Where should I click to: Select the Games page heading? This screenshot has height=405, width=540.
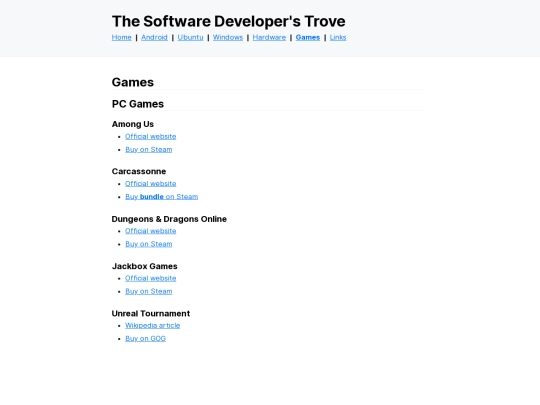(133, 82)
